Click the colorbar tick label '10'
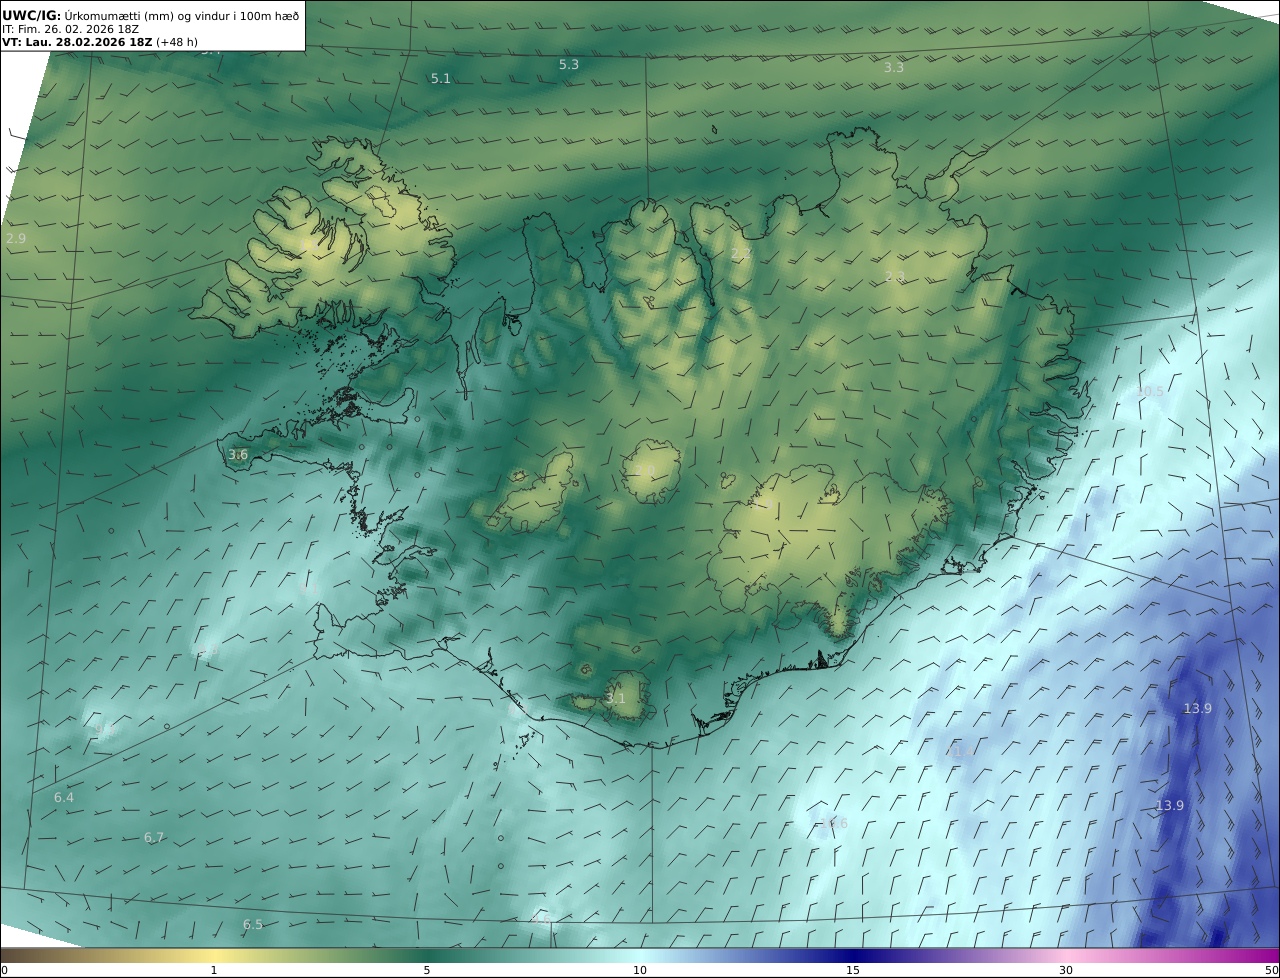 [x=640, y=970]
